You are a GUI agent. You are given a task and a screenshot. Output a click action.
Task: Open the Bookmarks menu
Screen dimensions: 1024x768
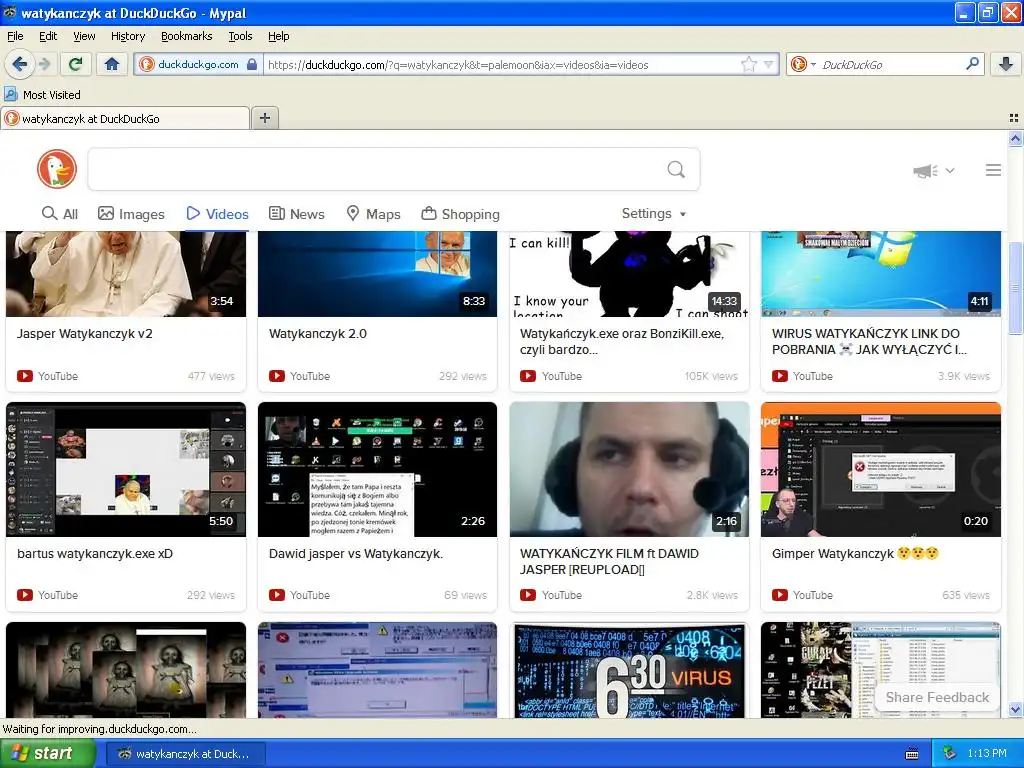[x=187, y=36]
